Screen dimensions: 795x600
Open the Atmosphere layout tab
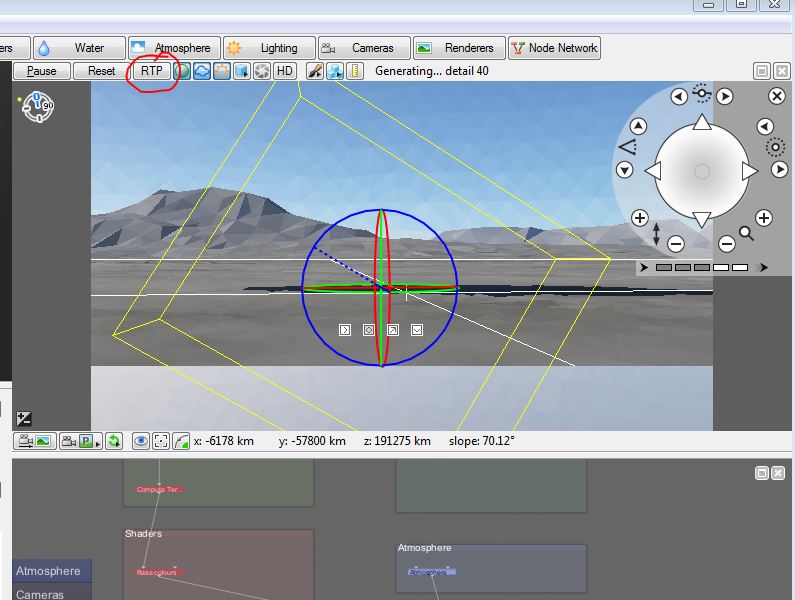[174, 48]
